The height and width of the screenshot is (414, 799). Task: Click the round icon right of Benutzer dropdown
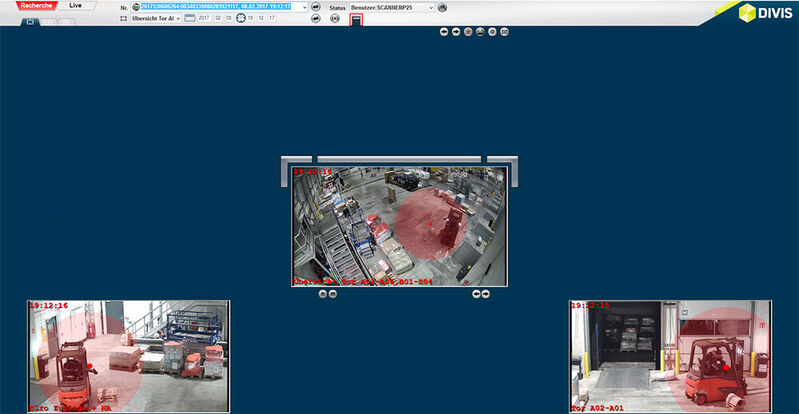coord(443,7)
